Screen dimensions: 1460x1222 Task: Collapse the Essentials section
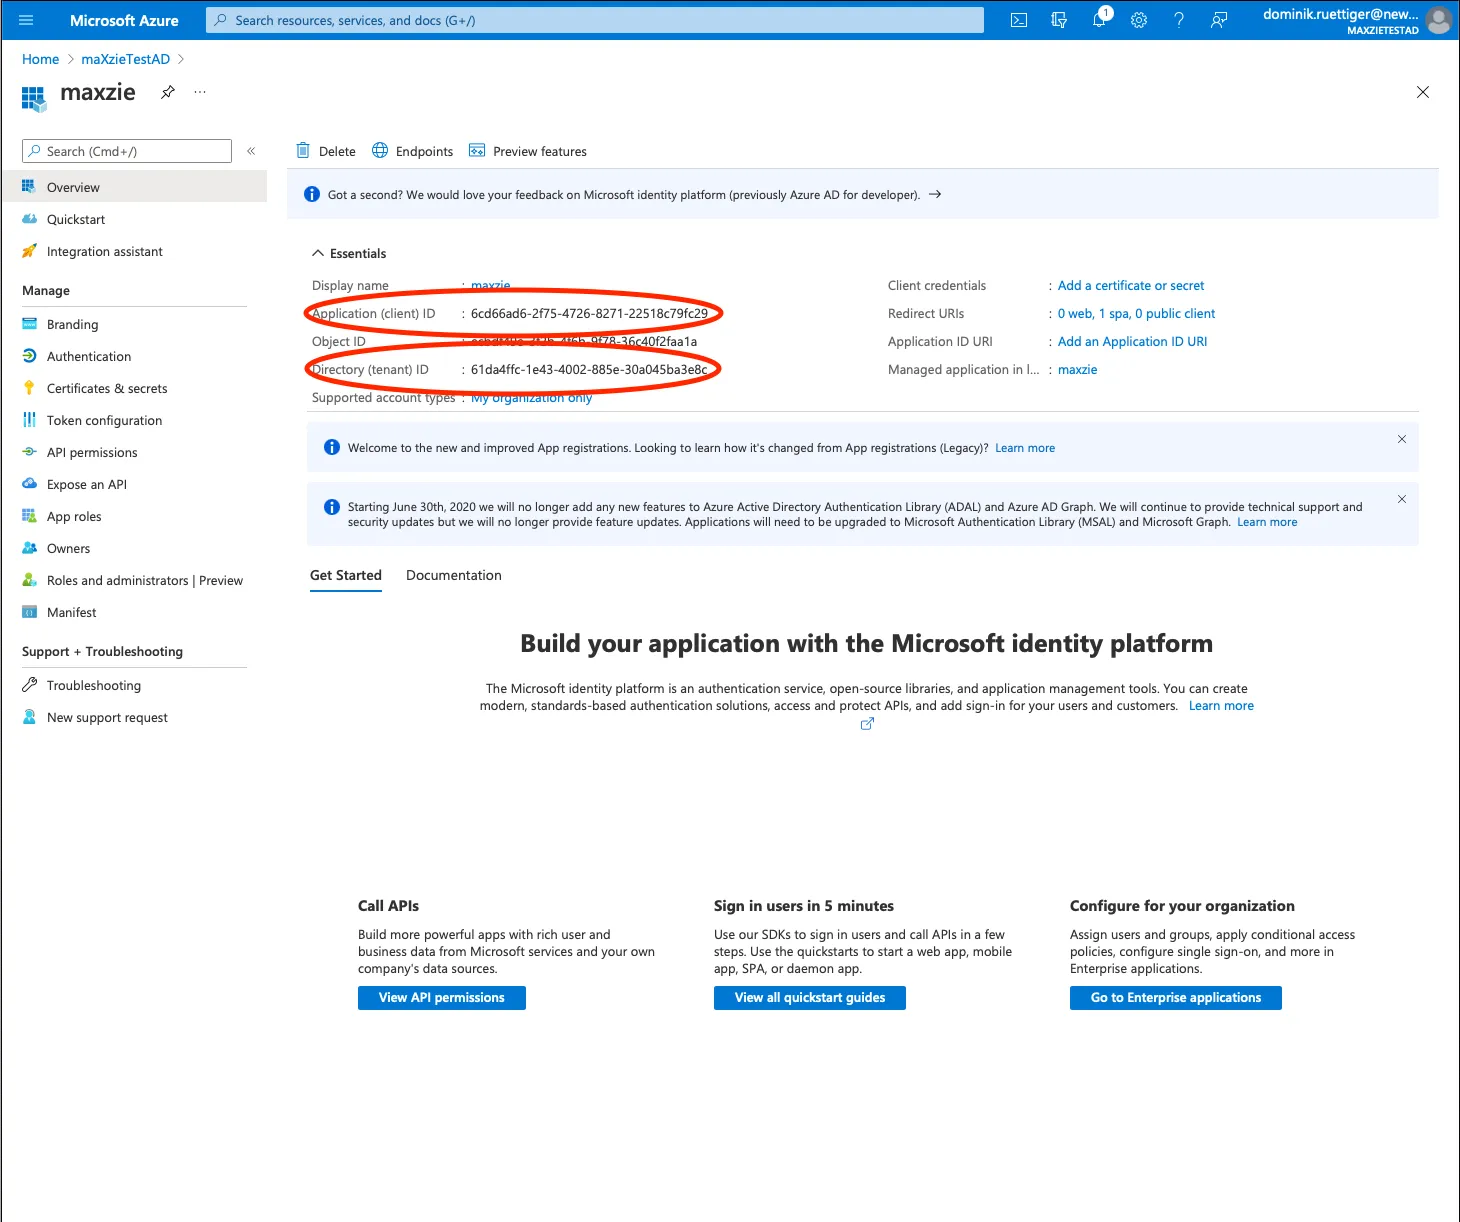(318, 253)
